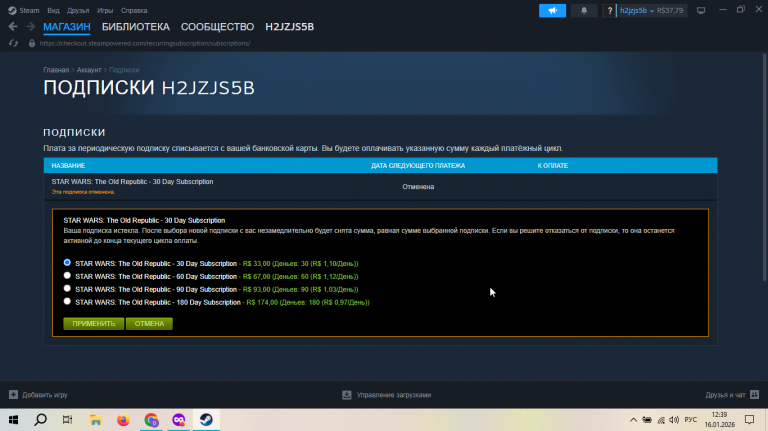Open Task View on taskbar
Image resolution: width=768 pixels, height=431 pixels.
click(68, 420)
